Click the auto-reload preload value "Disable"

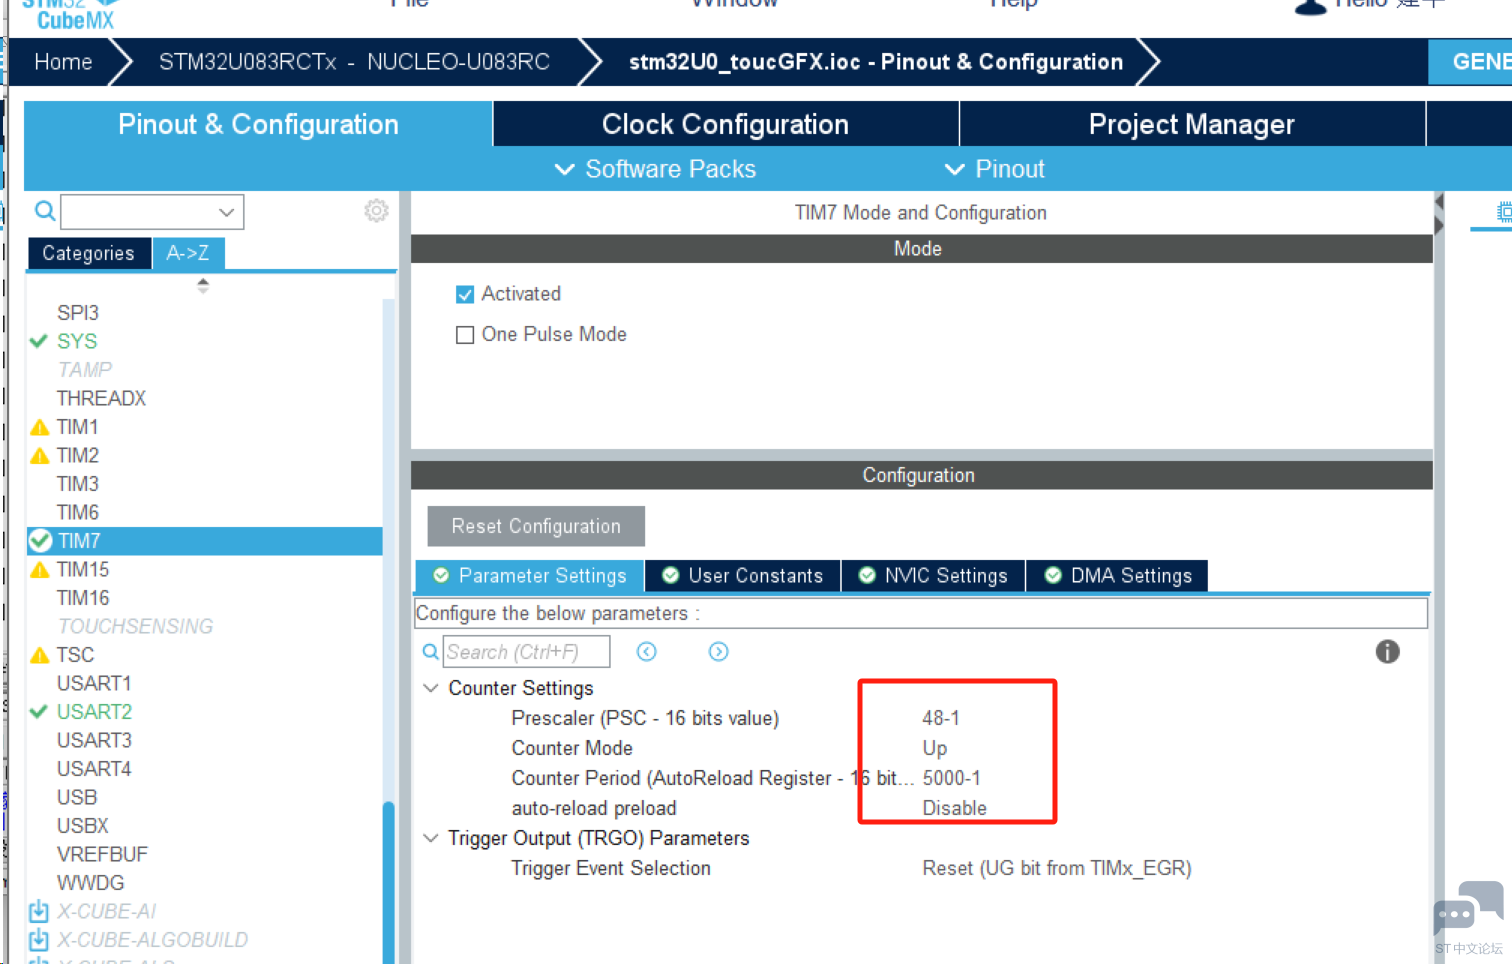(954, 808)
